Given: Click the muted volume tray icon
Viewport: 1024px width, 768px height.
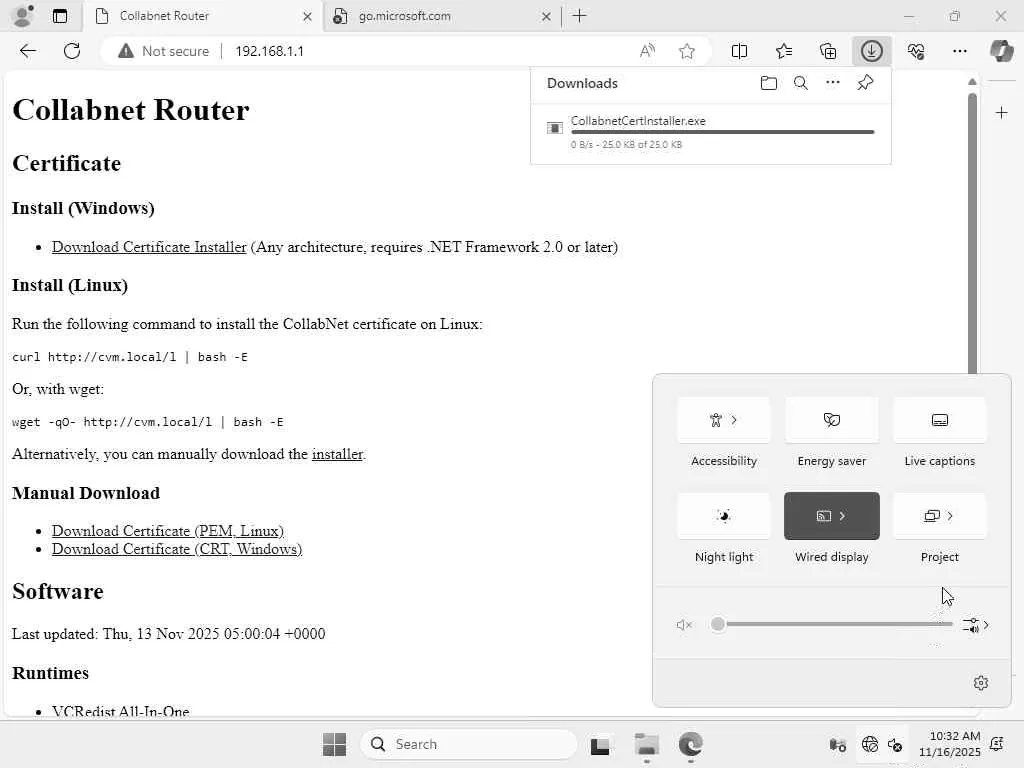Looking at the screenshot, I should tap(895, 744).
